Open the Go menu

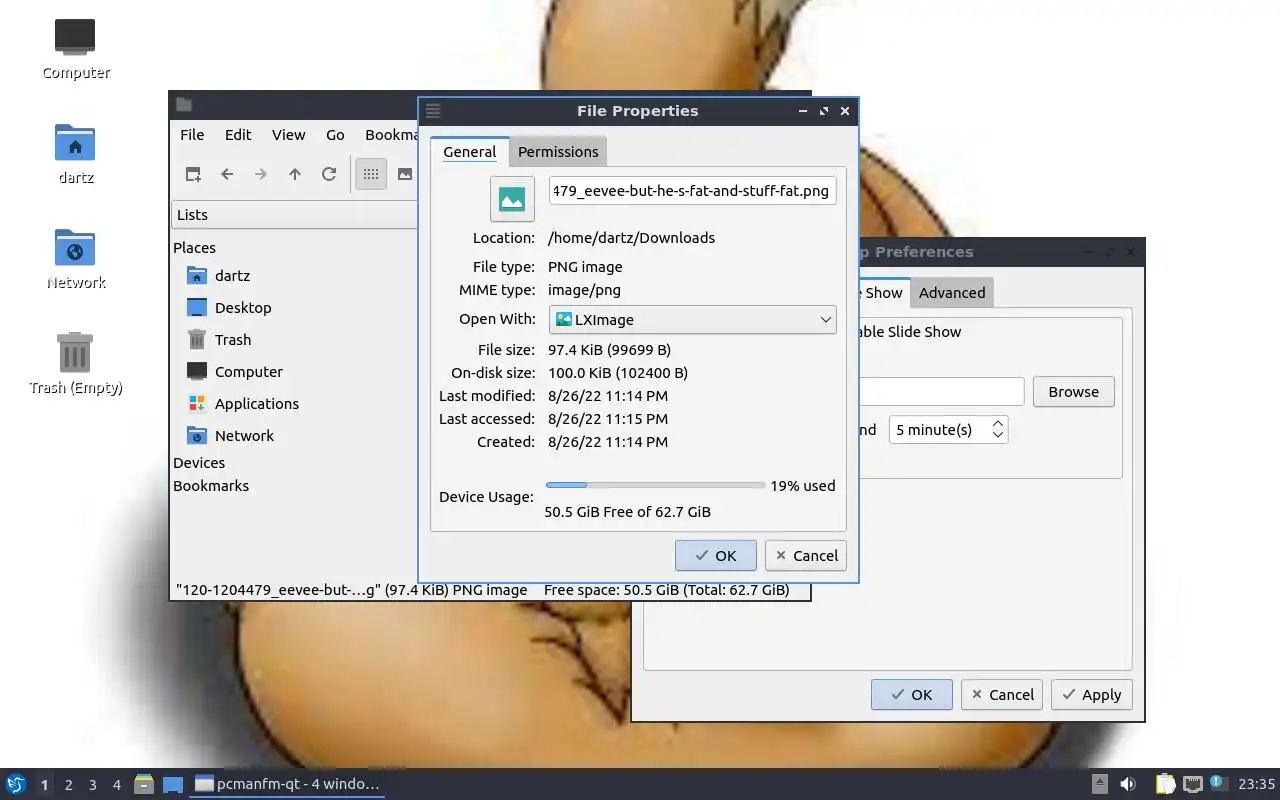pos(335,135)
